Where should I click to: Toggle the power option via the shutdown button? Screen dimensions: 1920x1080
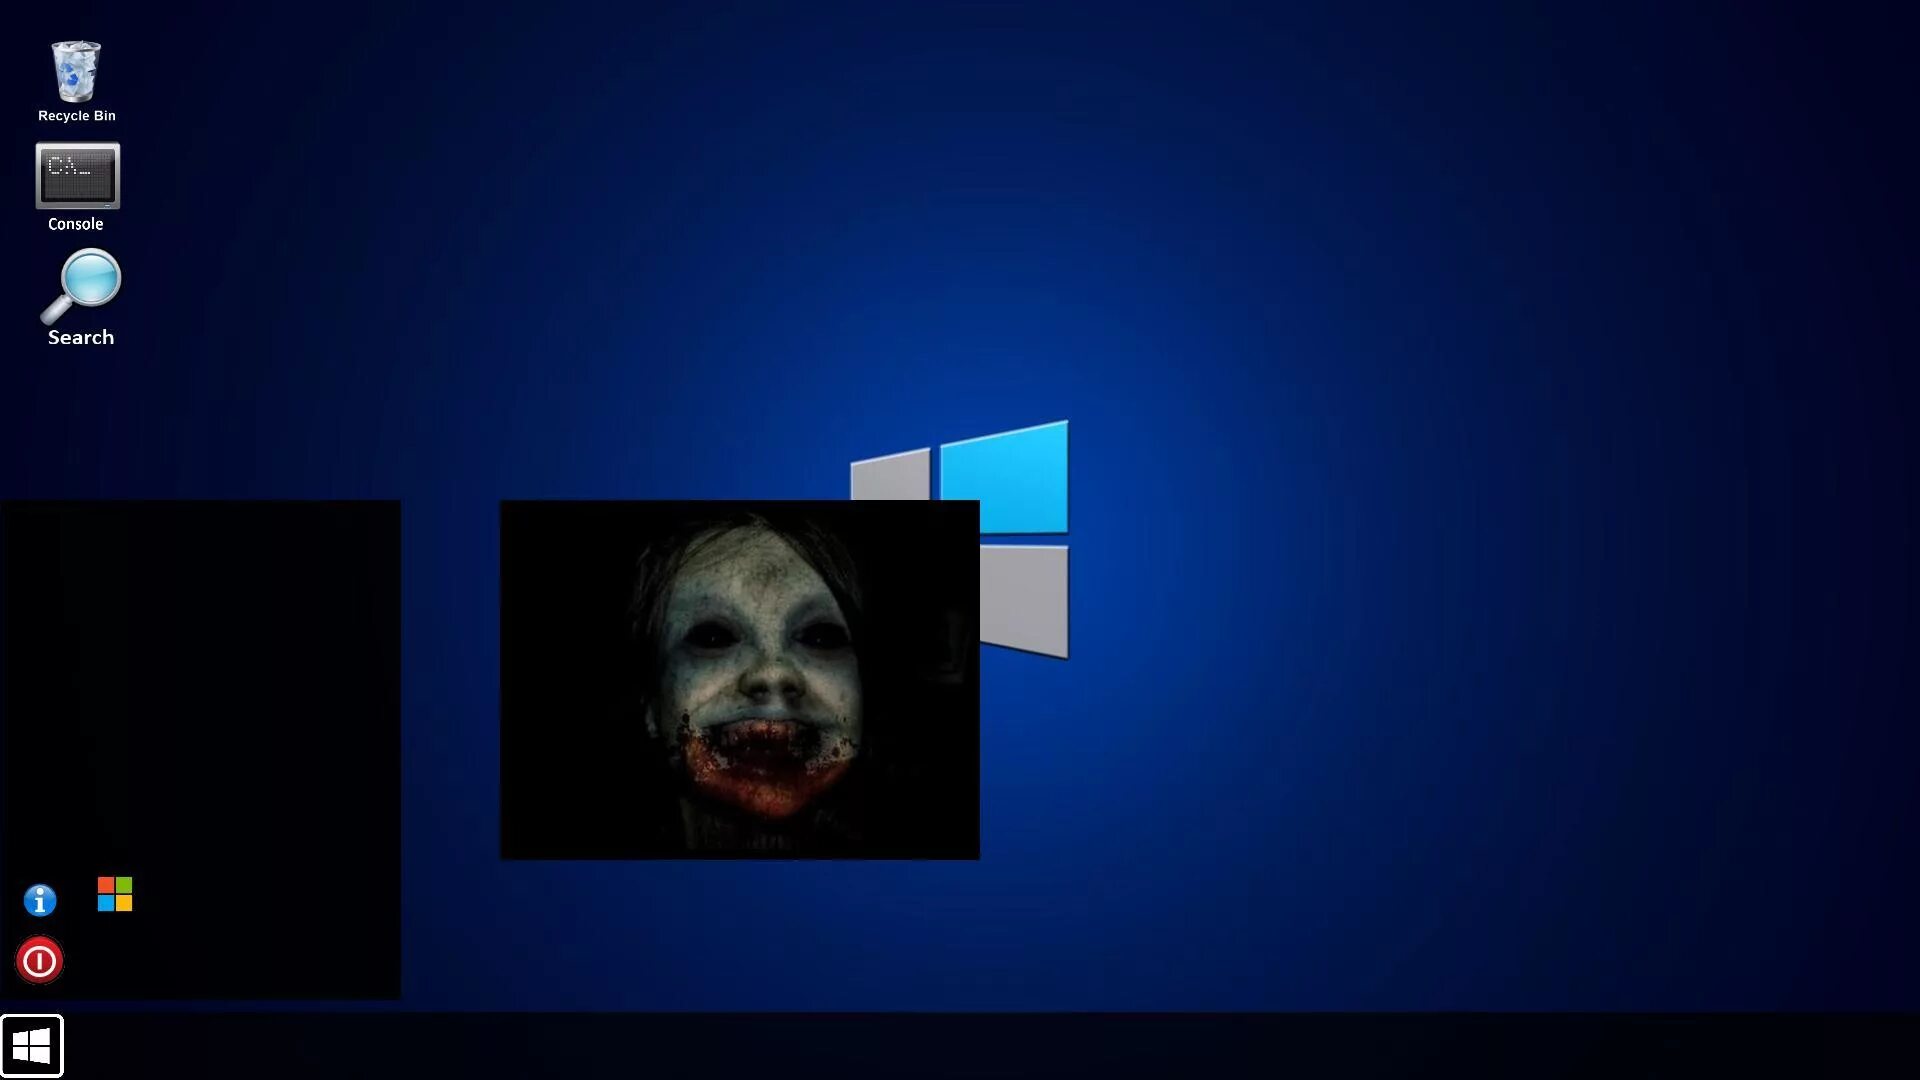click(x=39, y=960)
